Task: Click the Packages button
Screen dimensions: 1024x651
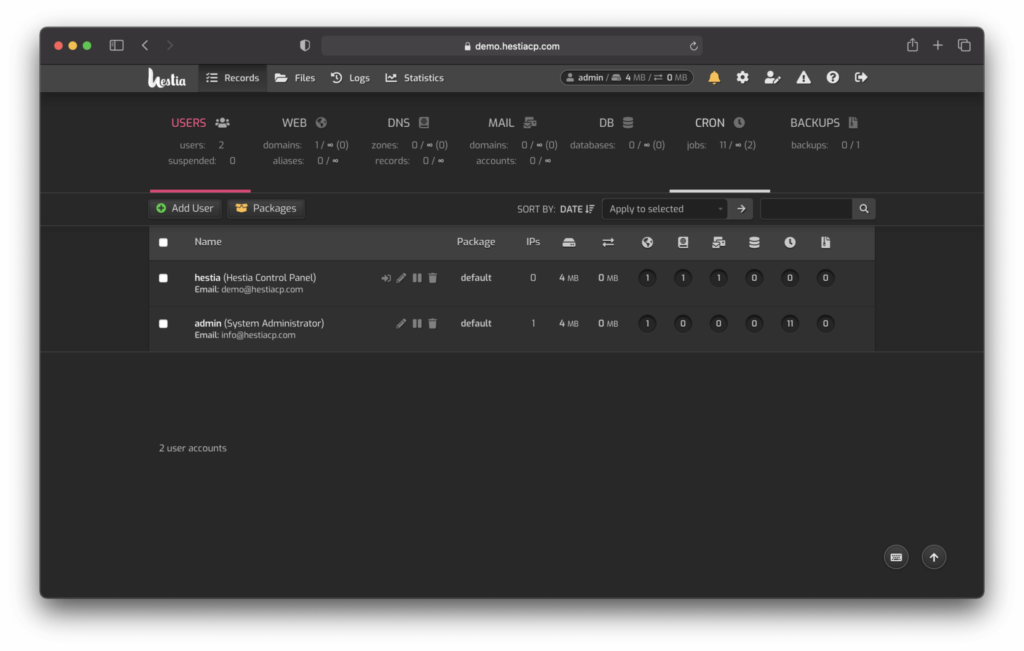Action: 266,208
